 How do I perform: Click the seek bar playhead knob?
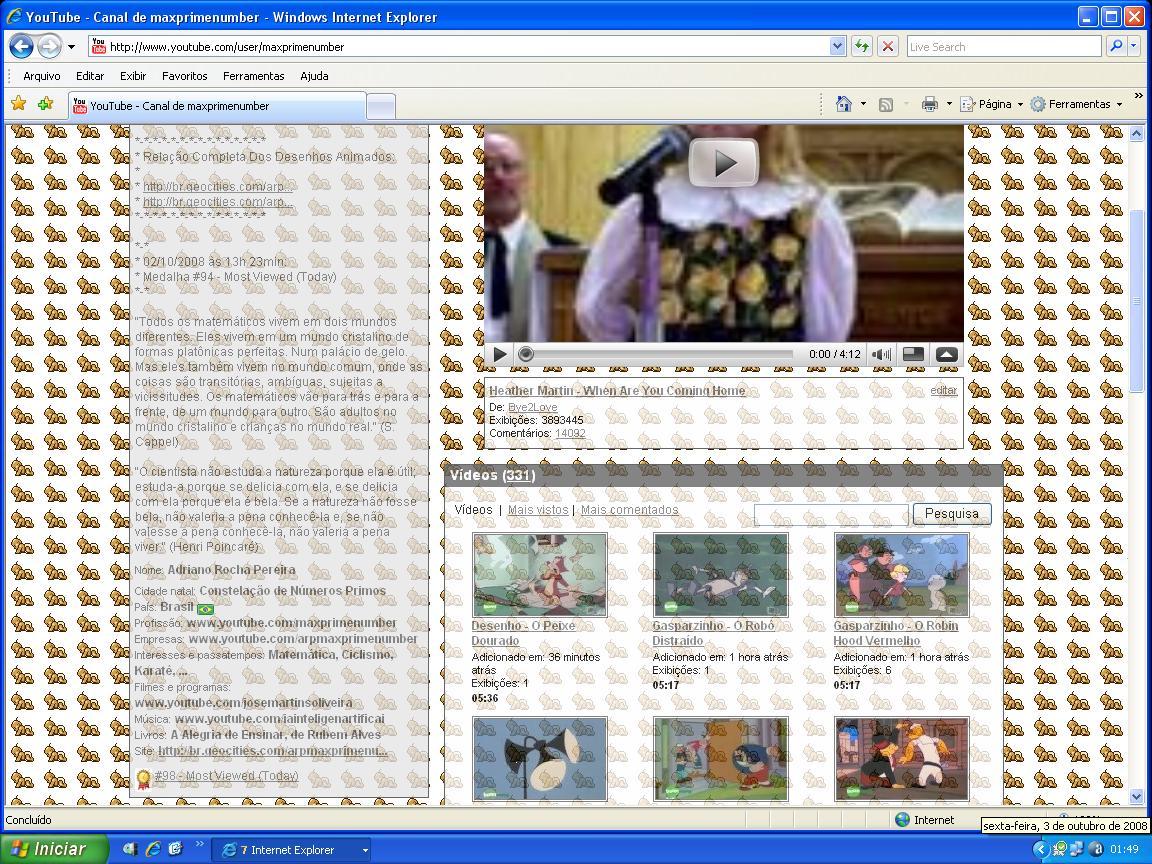[x=525, y=354]
